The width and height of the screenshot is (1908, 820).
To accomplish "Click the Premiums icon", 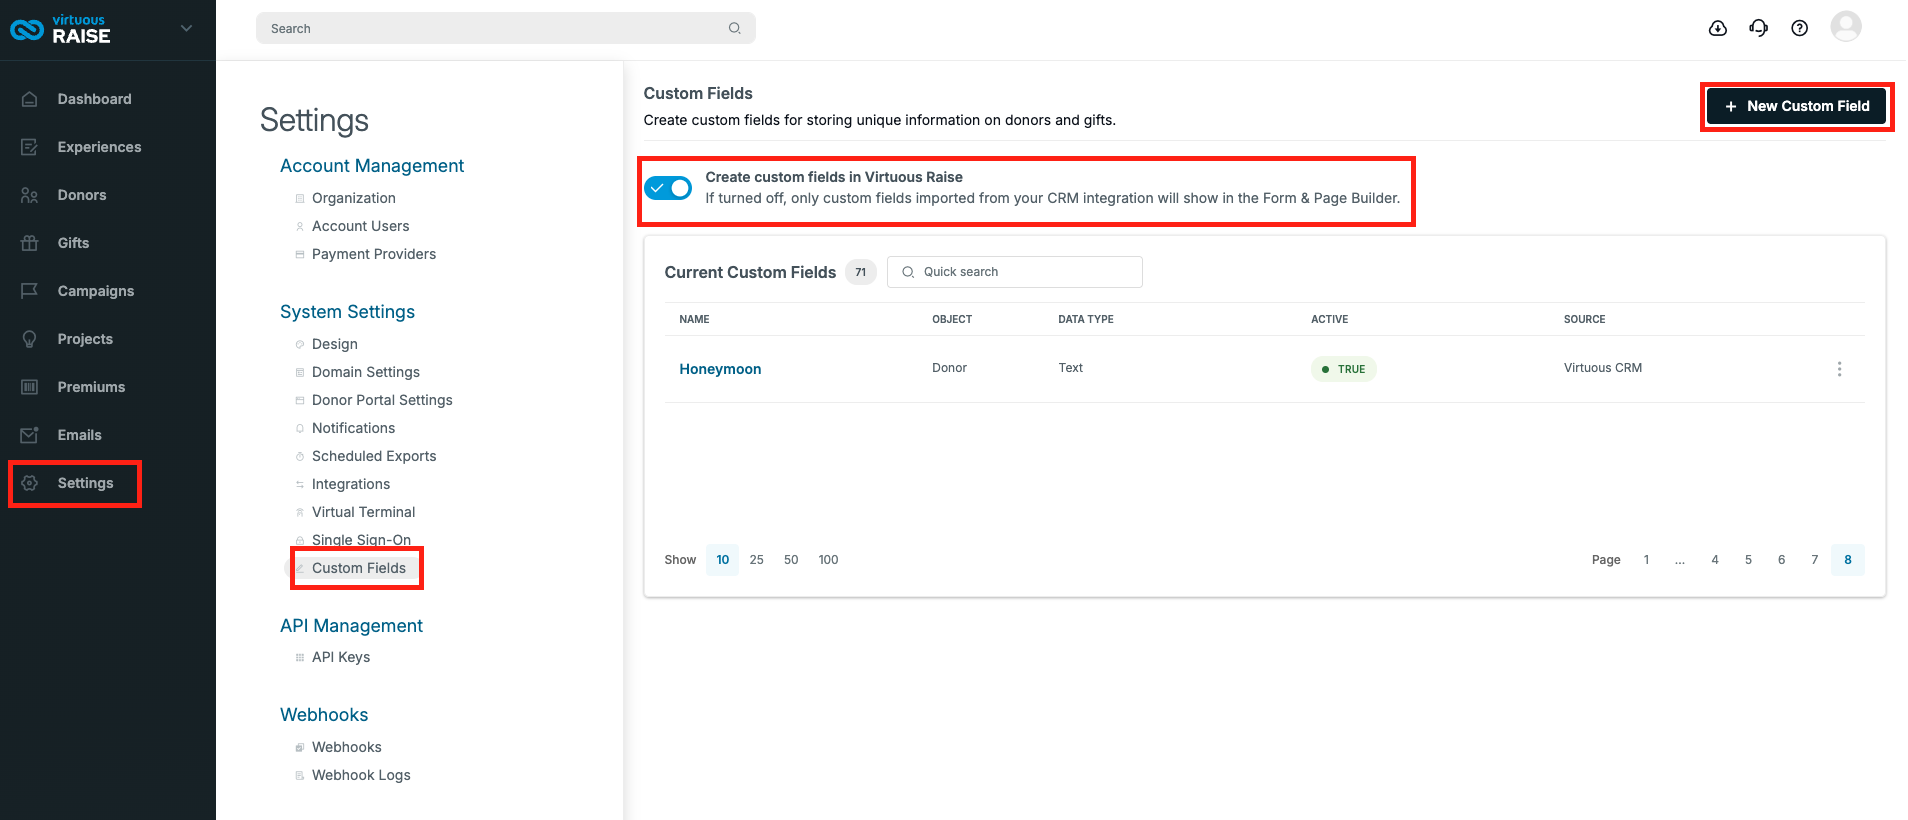I will click(30, 387).
